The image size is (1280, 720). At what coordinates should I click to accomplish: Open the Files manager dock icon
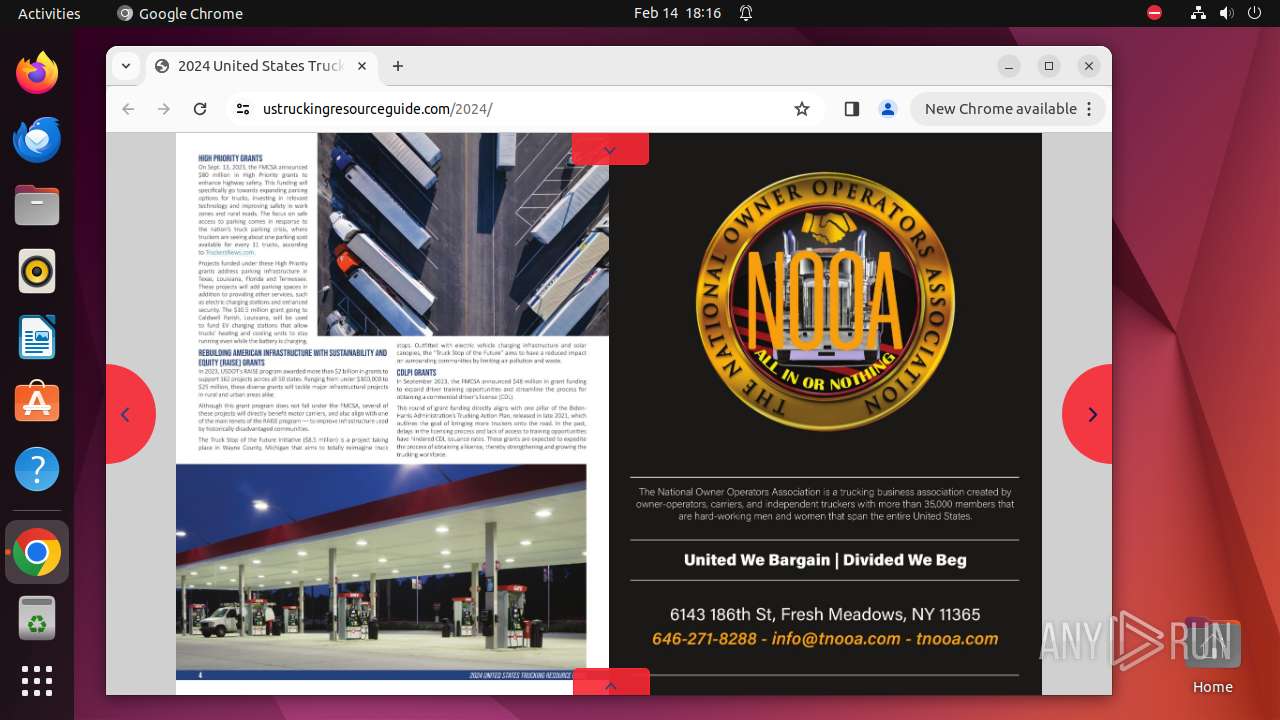pos(37,205)
